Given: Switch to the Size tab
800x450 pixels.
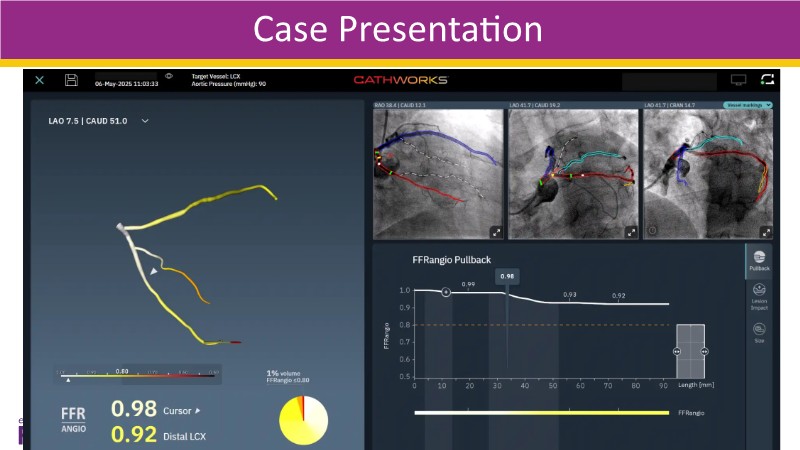Looking at the screenshot, I should (x=759, y=331).
